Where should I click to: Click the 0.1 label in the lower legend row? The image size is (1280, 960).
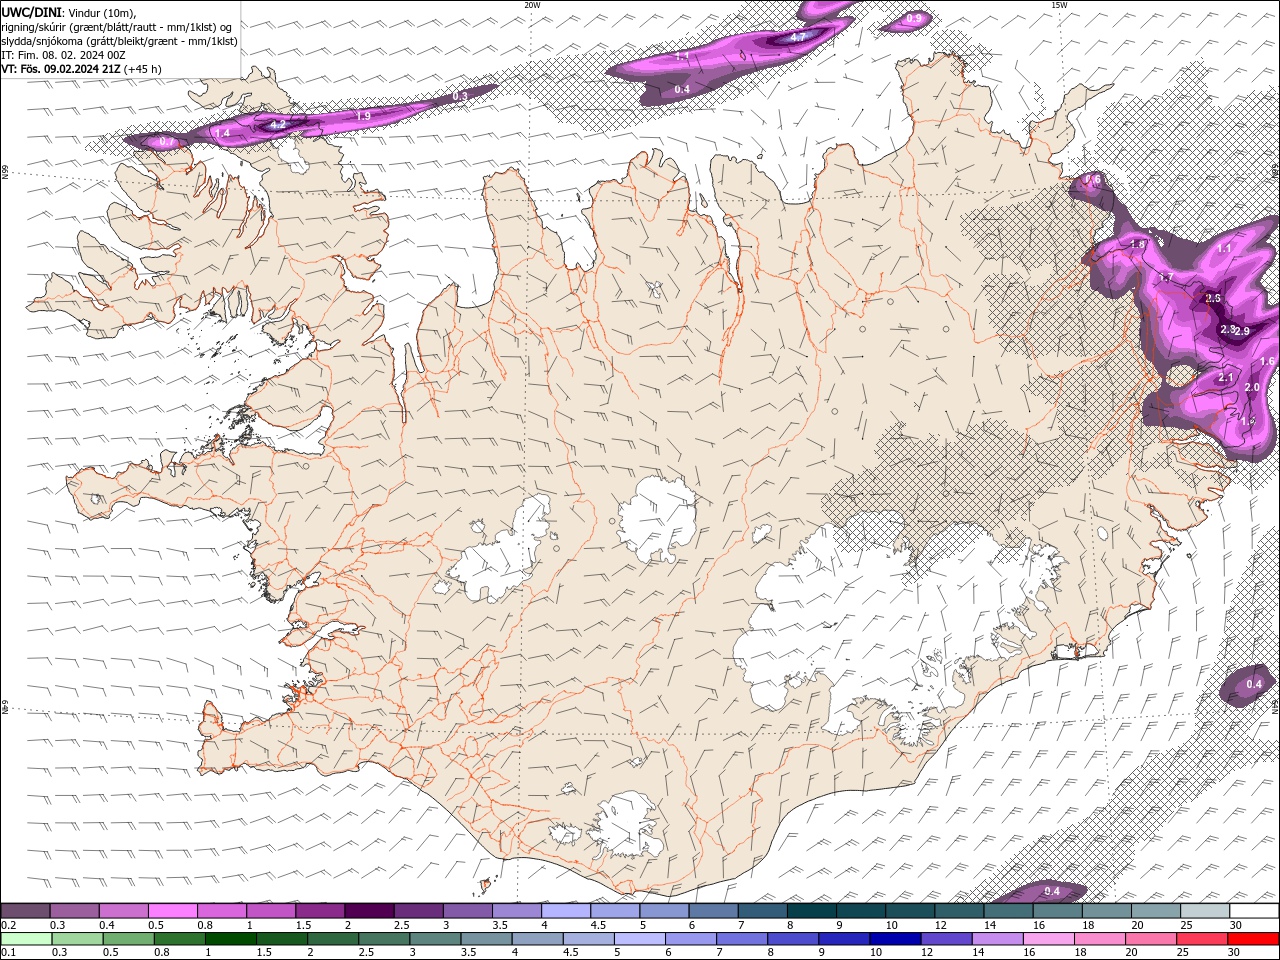pos(9,953)
